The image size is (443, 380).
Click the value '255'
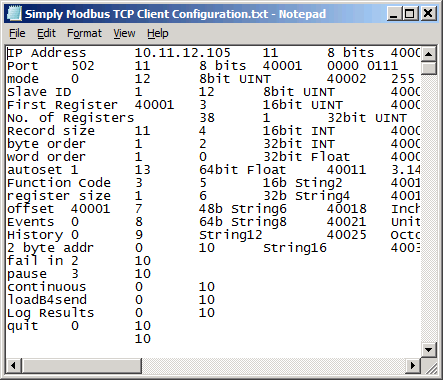click(403, 79)
